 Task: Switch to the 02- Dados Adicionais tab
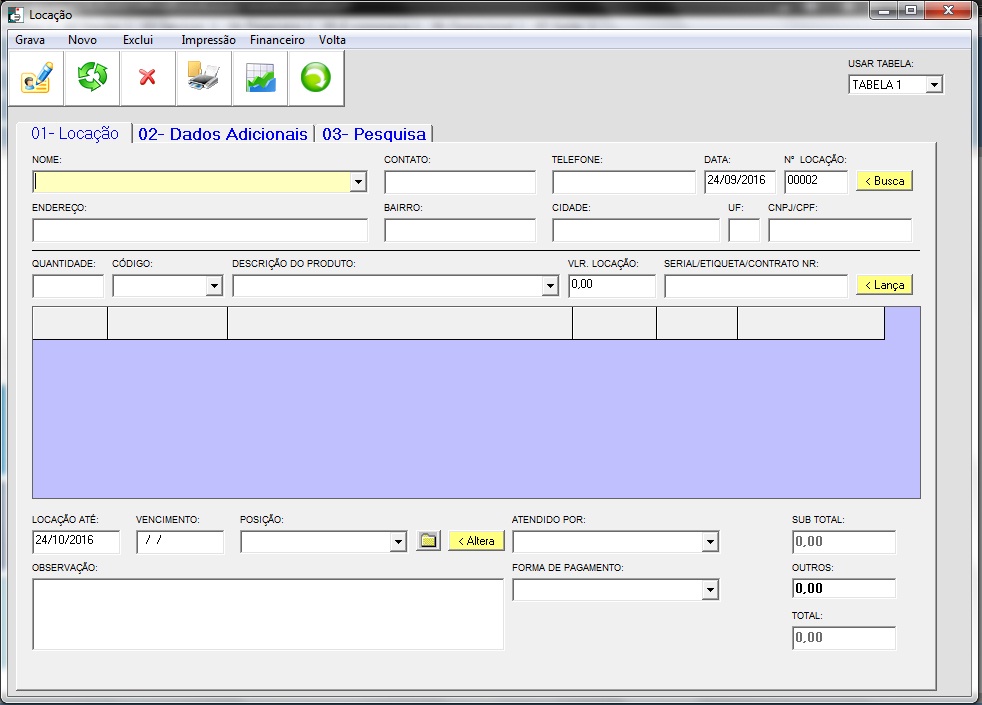pos(223,134)
